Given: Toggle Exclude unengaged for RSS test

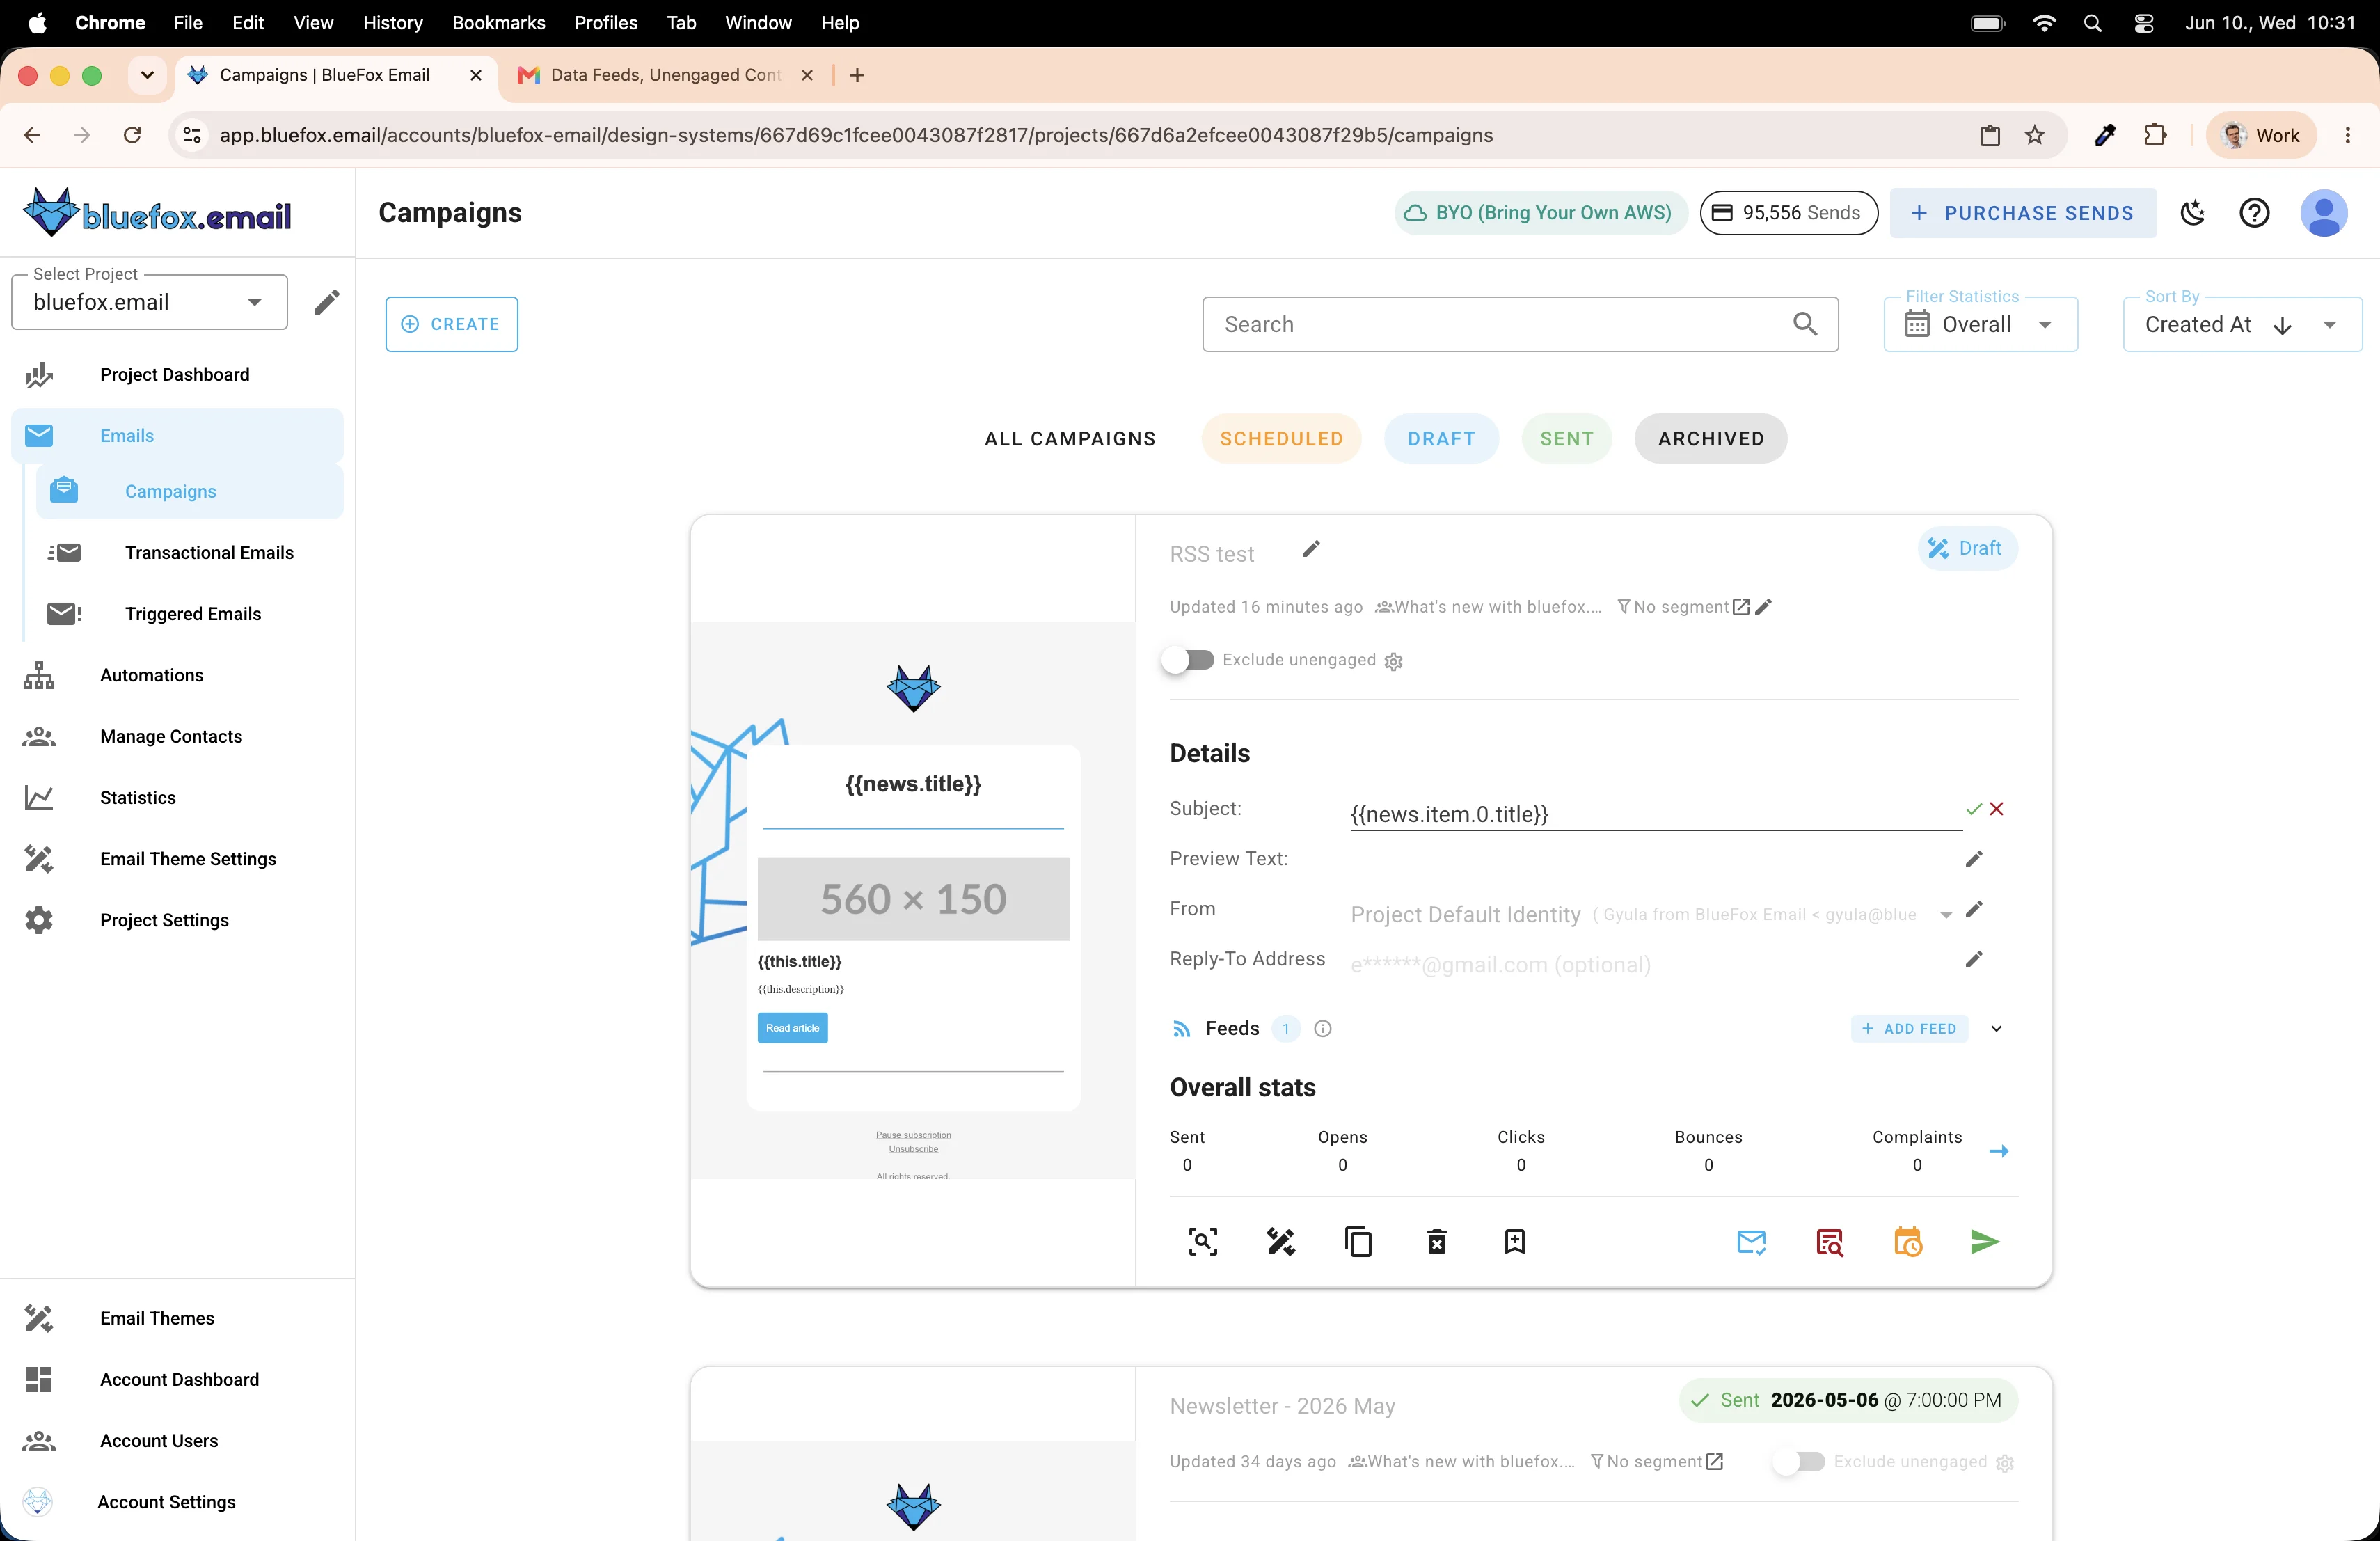Looking at the screenshot, I should tap(1188, 660).
